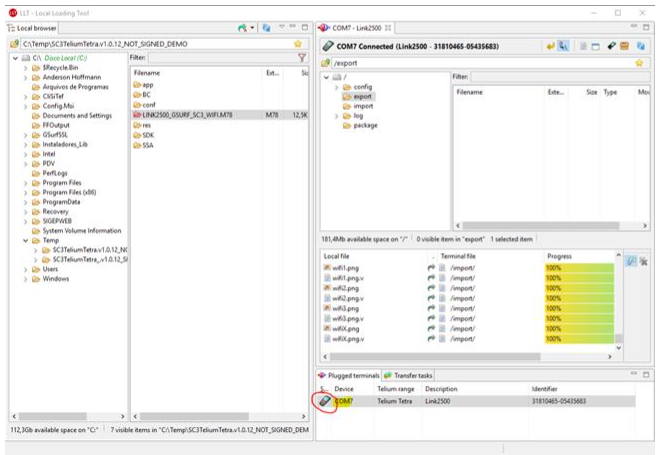Click the filter funnel icon in Local browser
The image size is (658, 455).
pyautogui.click(x=301, y=58)
